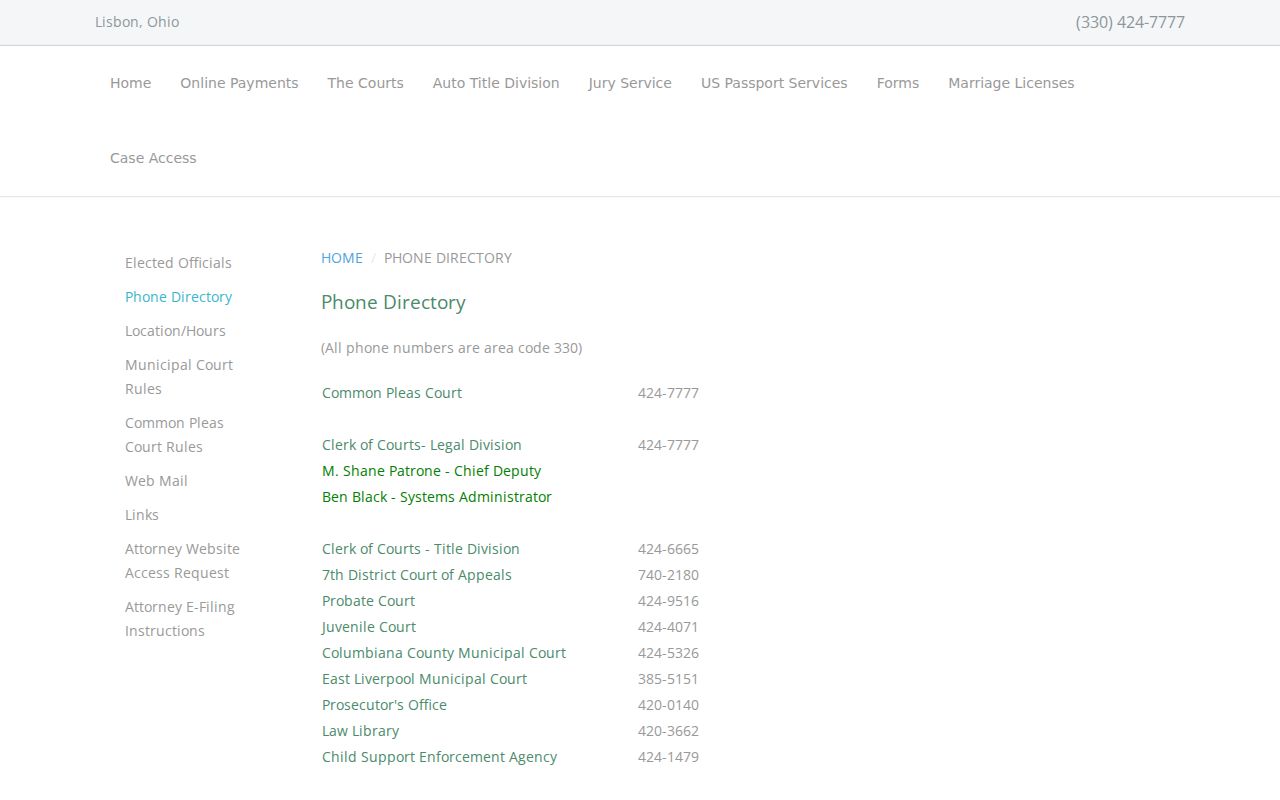This screenshot has height=800, width=1280.
Task: Click Law Library entry
Action: click(360, 731)
